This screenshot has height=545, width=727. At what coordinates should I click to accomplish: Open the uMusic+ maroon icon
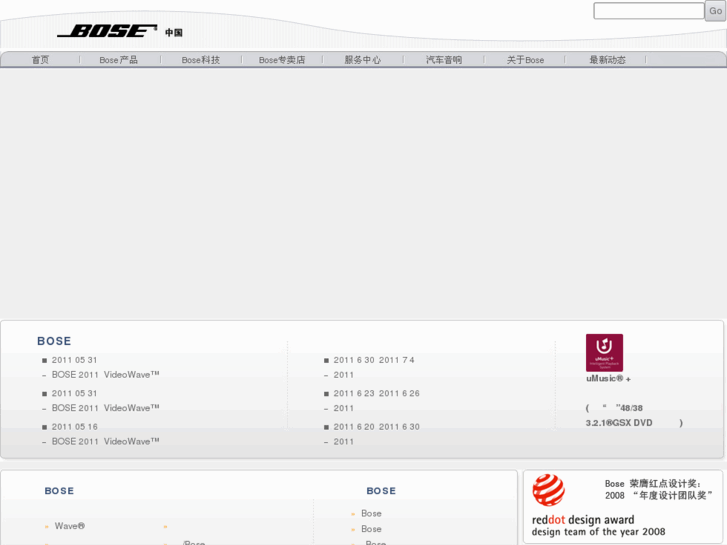[604, 353]
